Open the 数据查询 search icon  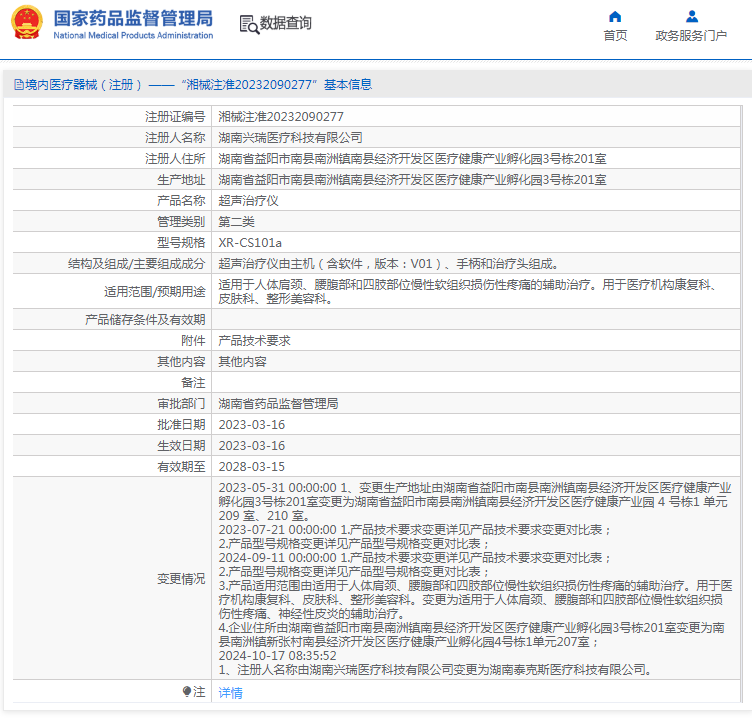(x=249, y=24)
